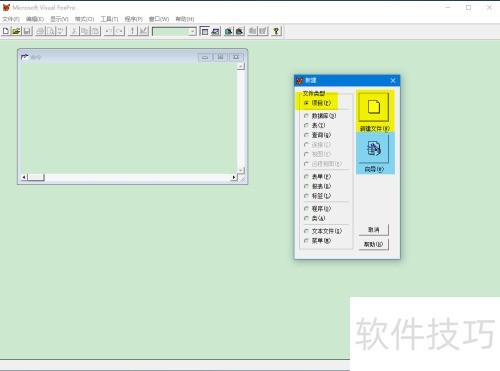500x371 pixels.
Task: Minimize the Command window
Action: 205,57
